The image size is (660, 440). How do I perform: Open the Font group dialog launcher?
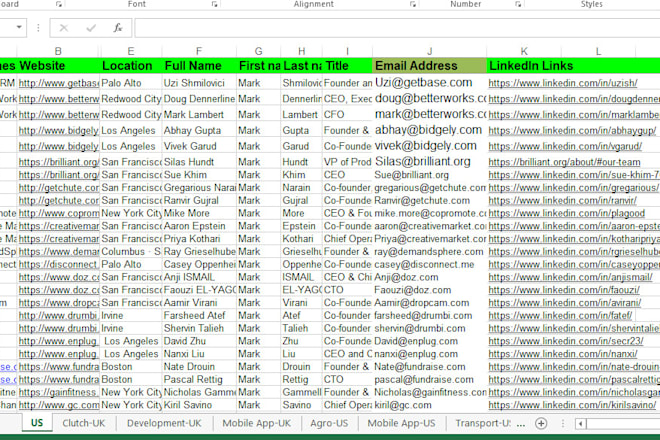tap(214, 4)
